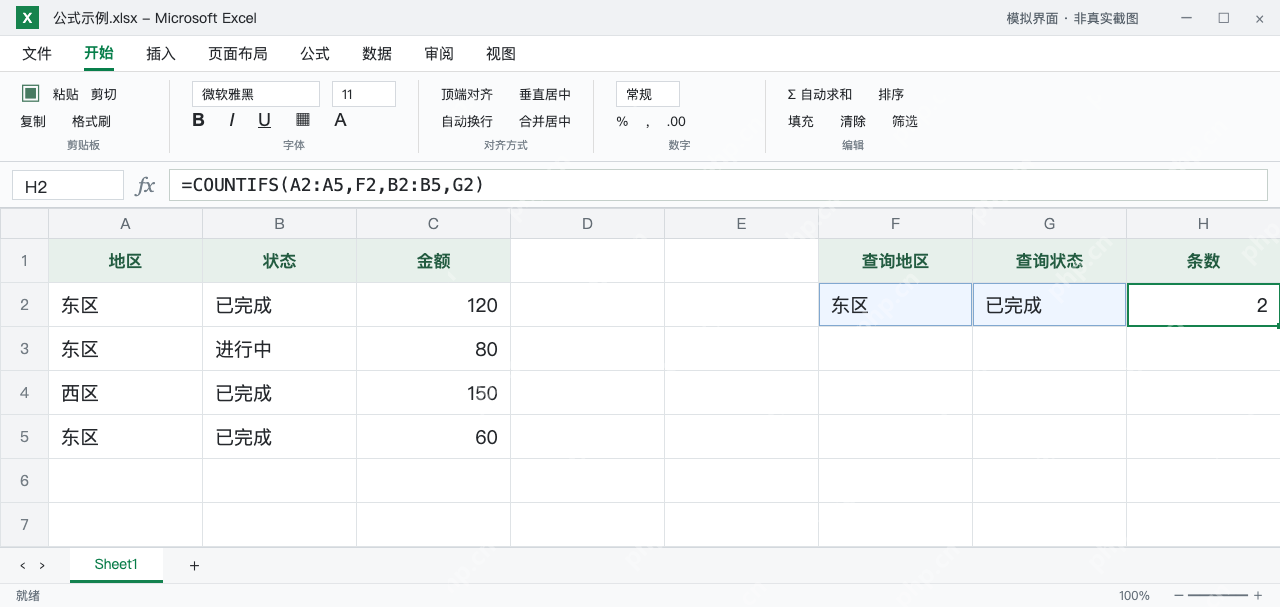Toggle 自动换行 wrap text
The image size is (1280, 608).
pyautogui.click(x=467, y=121)
